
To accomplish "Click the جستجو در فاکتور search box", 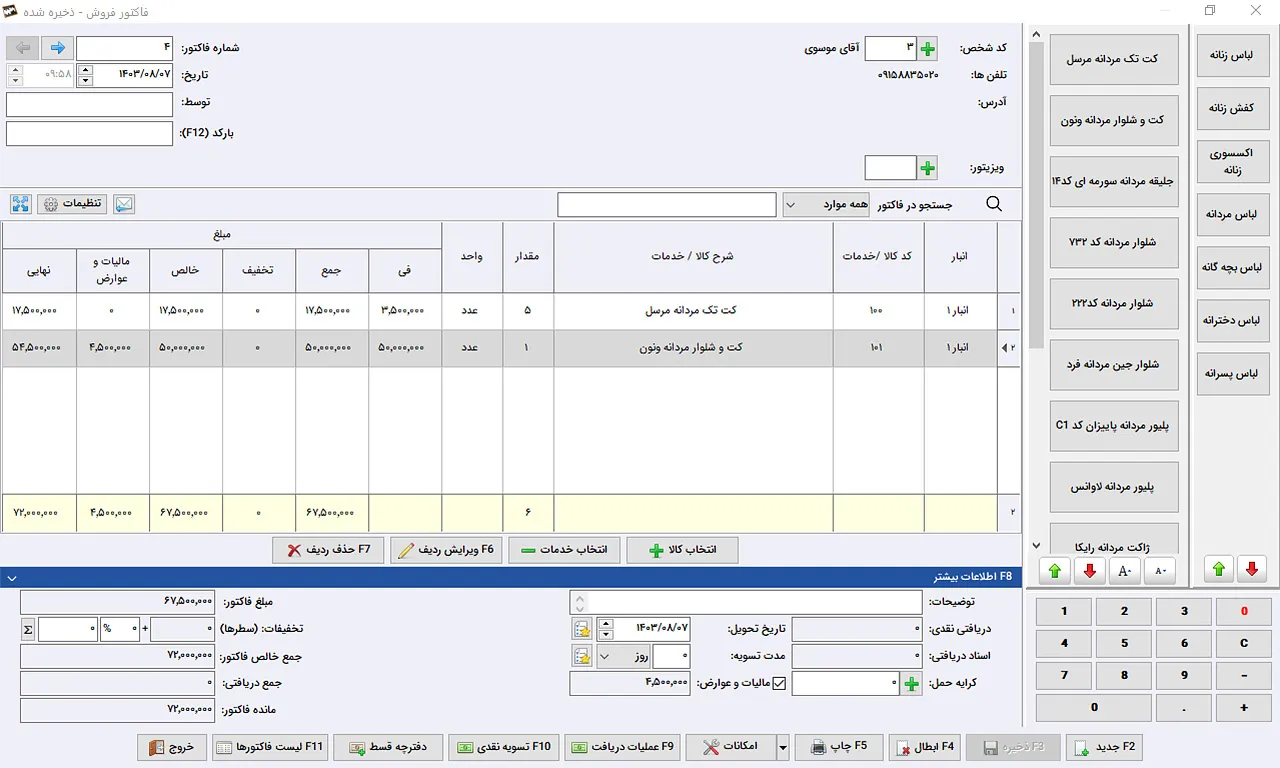I will (667, 204).
